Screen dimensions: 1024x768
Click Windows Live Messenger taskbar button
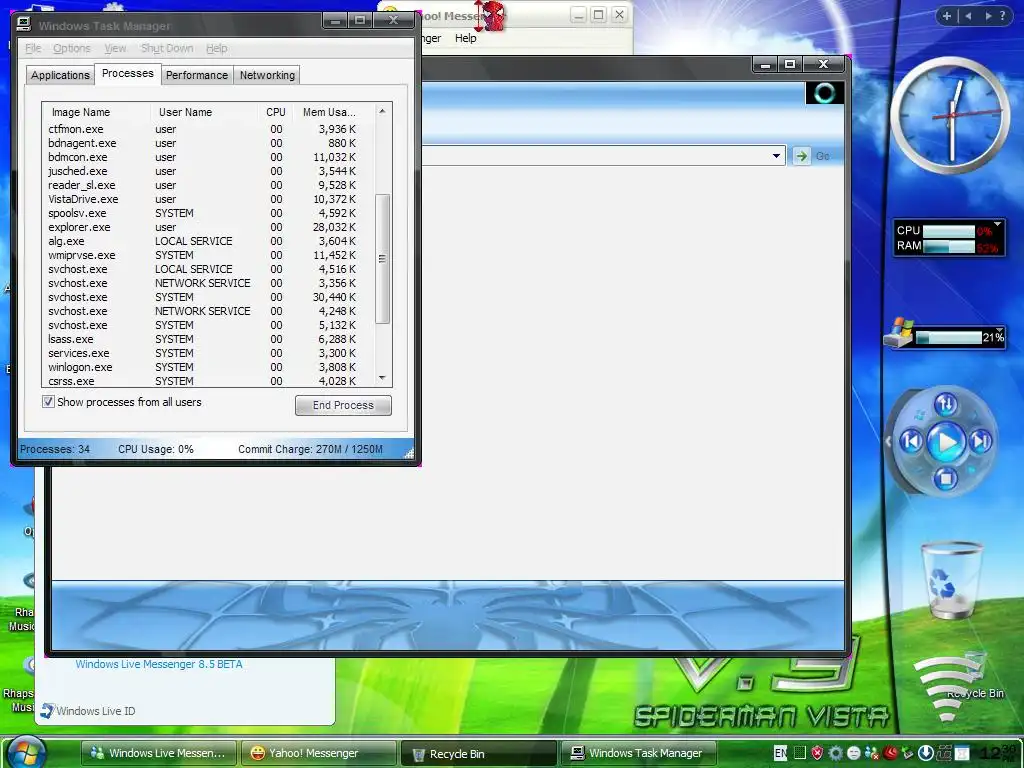(159, 753)
